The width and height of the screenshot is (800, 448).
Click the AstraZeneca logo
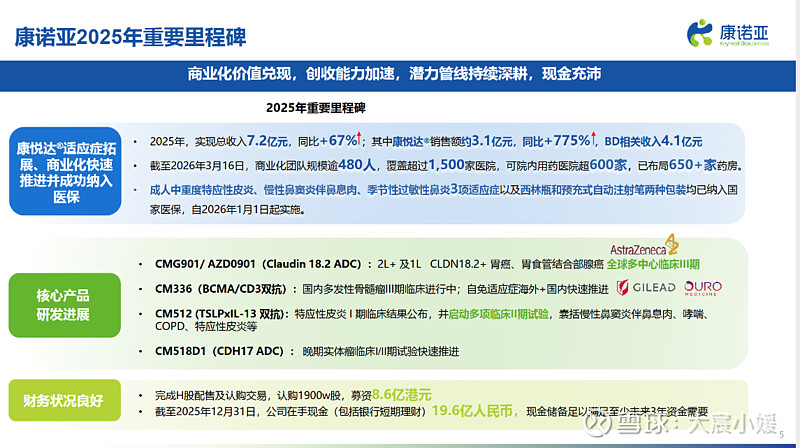click(644, 245)
